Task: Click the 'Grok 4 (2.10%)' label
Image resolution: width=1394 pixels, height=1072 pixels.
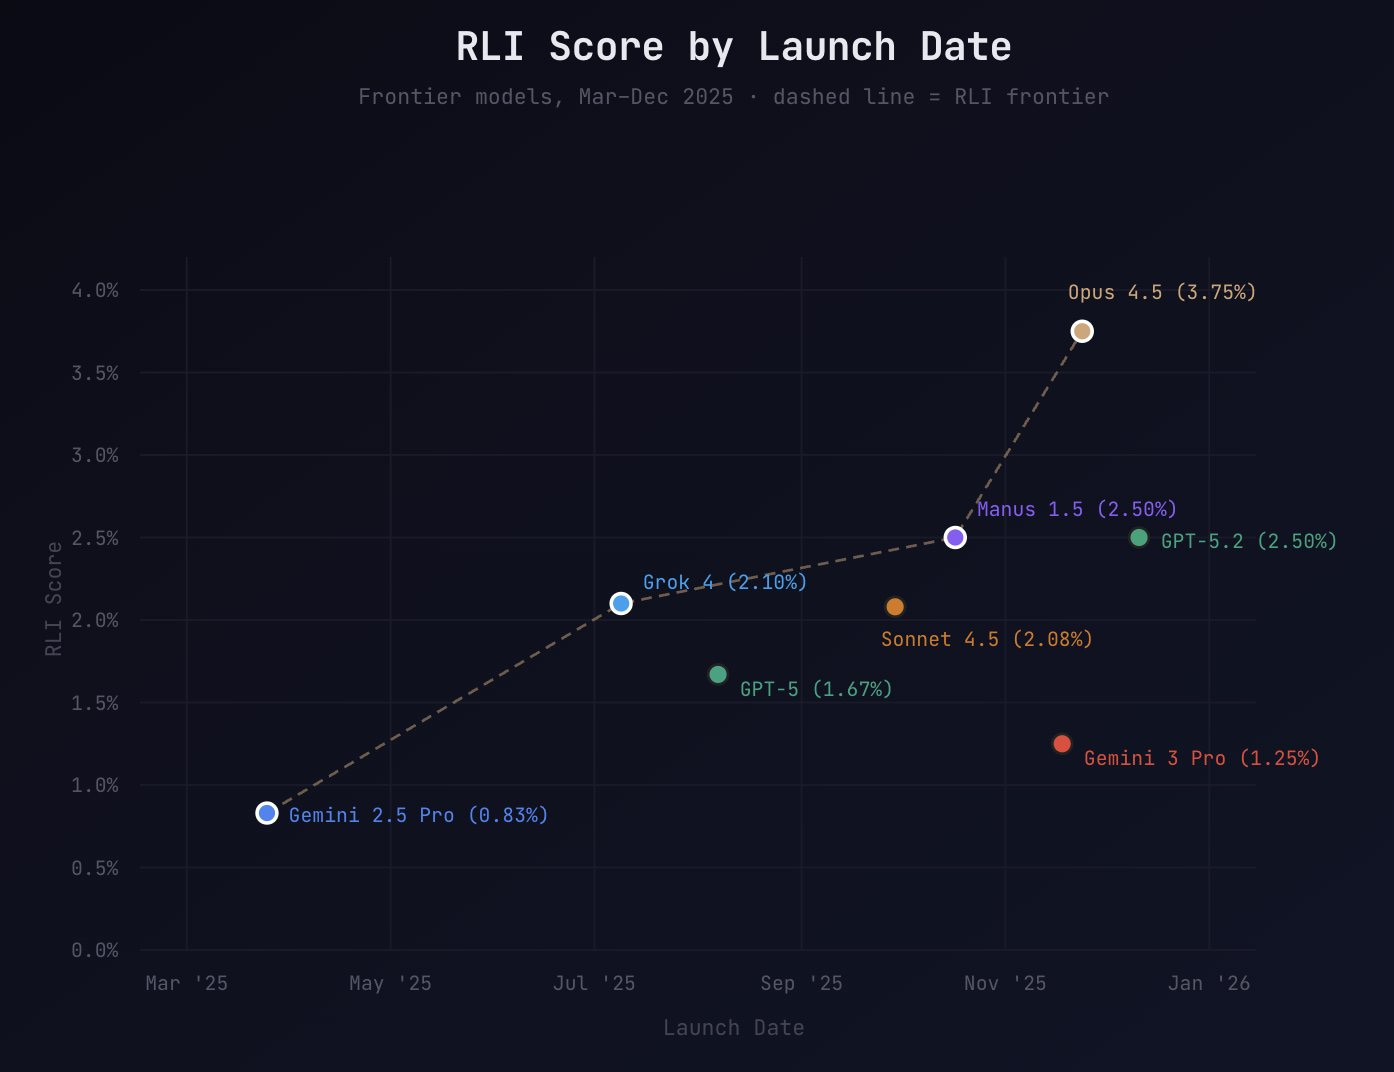Action: click(725, 582)
